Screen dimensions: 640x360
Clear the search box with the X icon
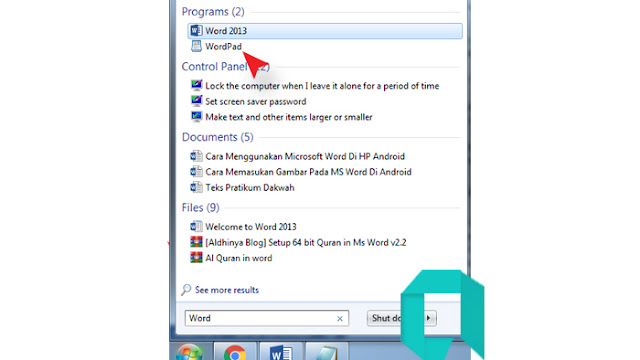click(x=340, y=319)
